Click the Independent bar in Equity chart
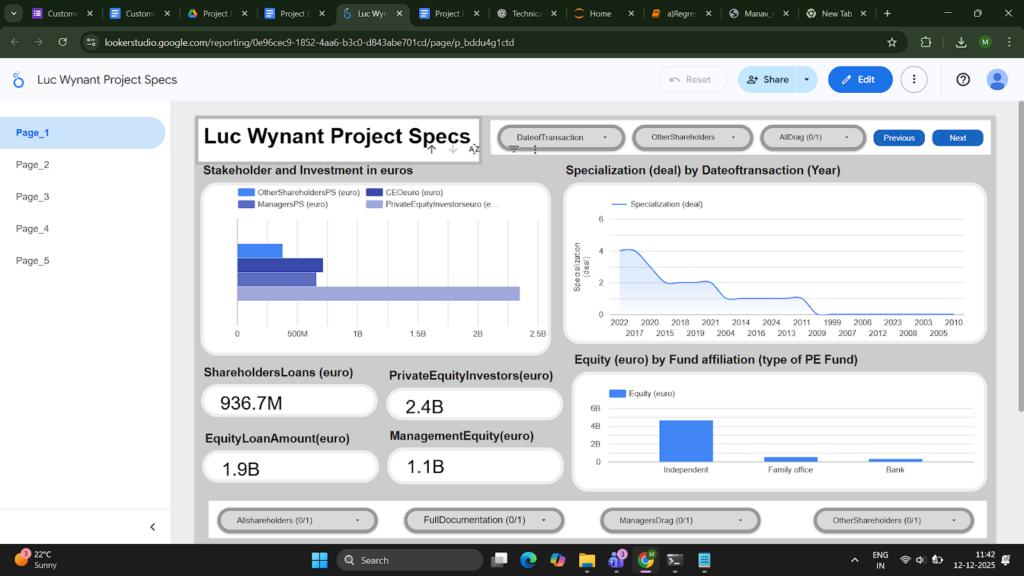1024x576 pixels. click(x=686, y=440)
